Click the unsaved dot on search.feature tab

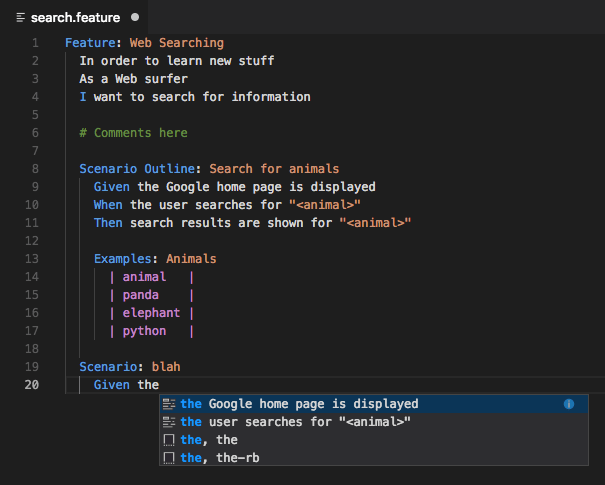[135, 18]
